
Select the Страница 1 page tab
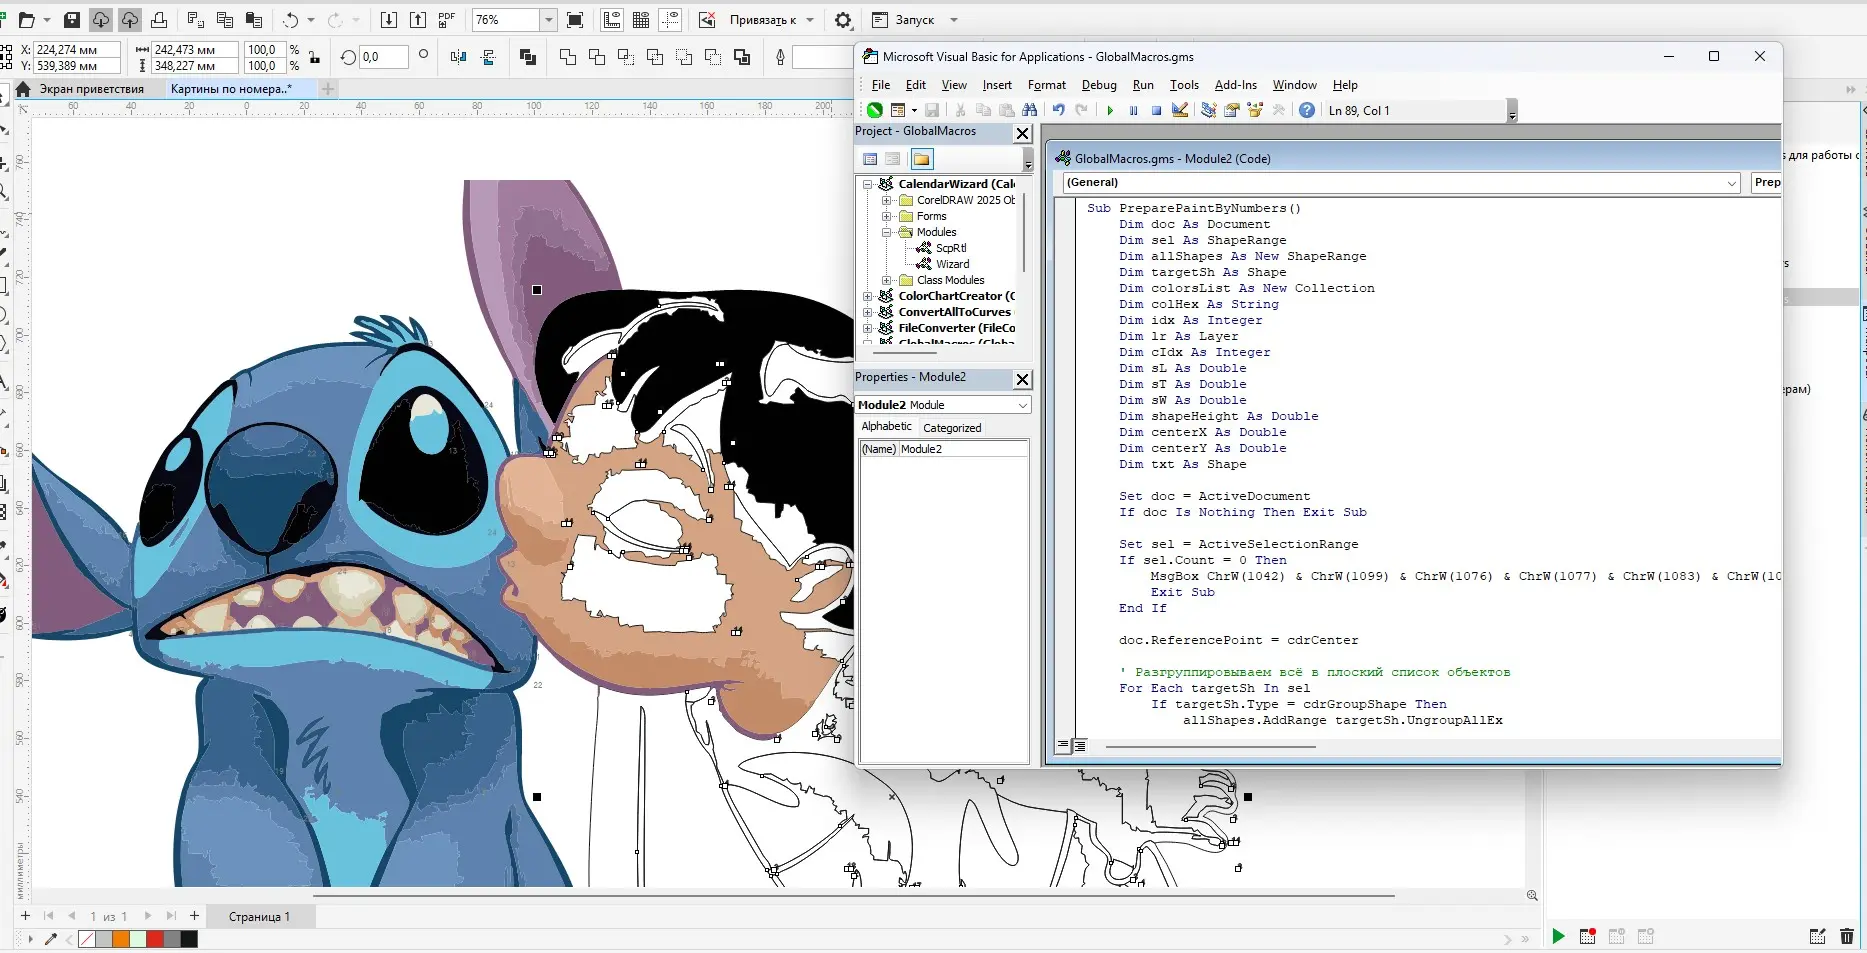click(x=260, y=916)
